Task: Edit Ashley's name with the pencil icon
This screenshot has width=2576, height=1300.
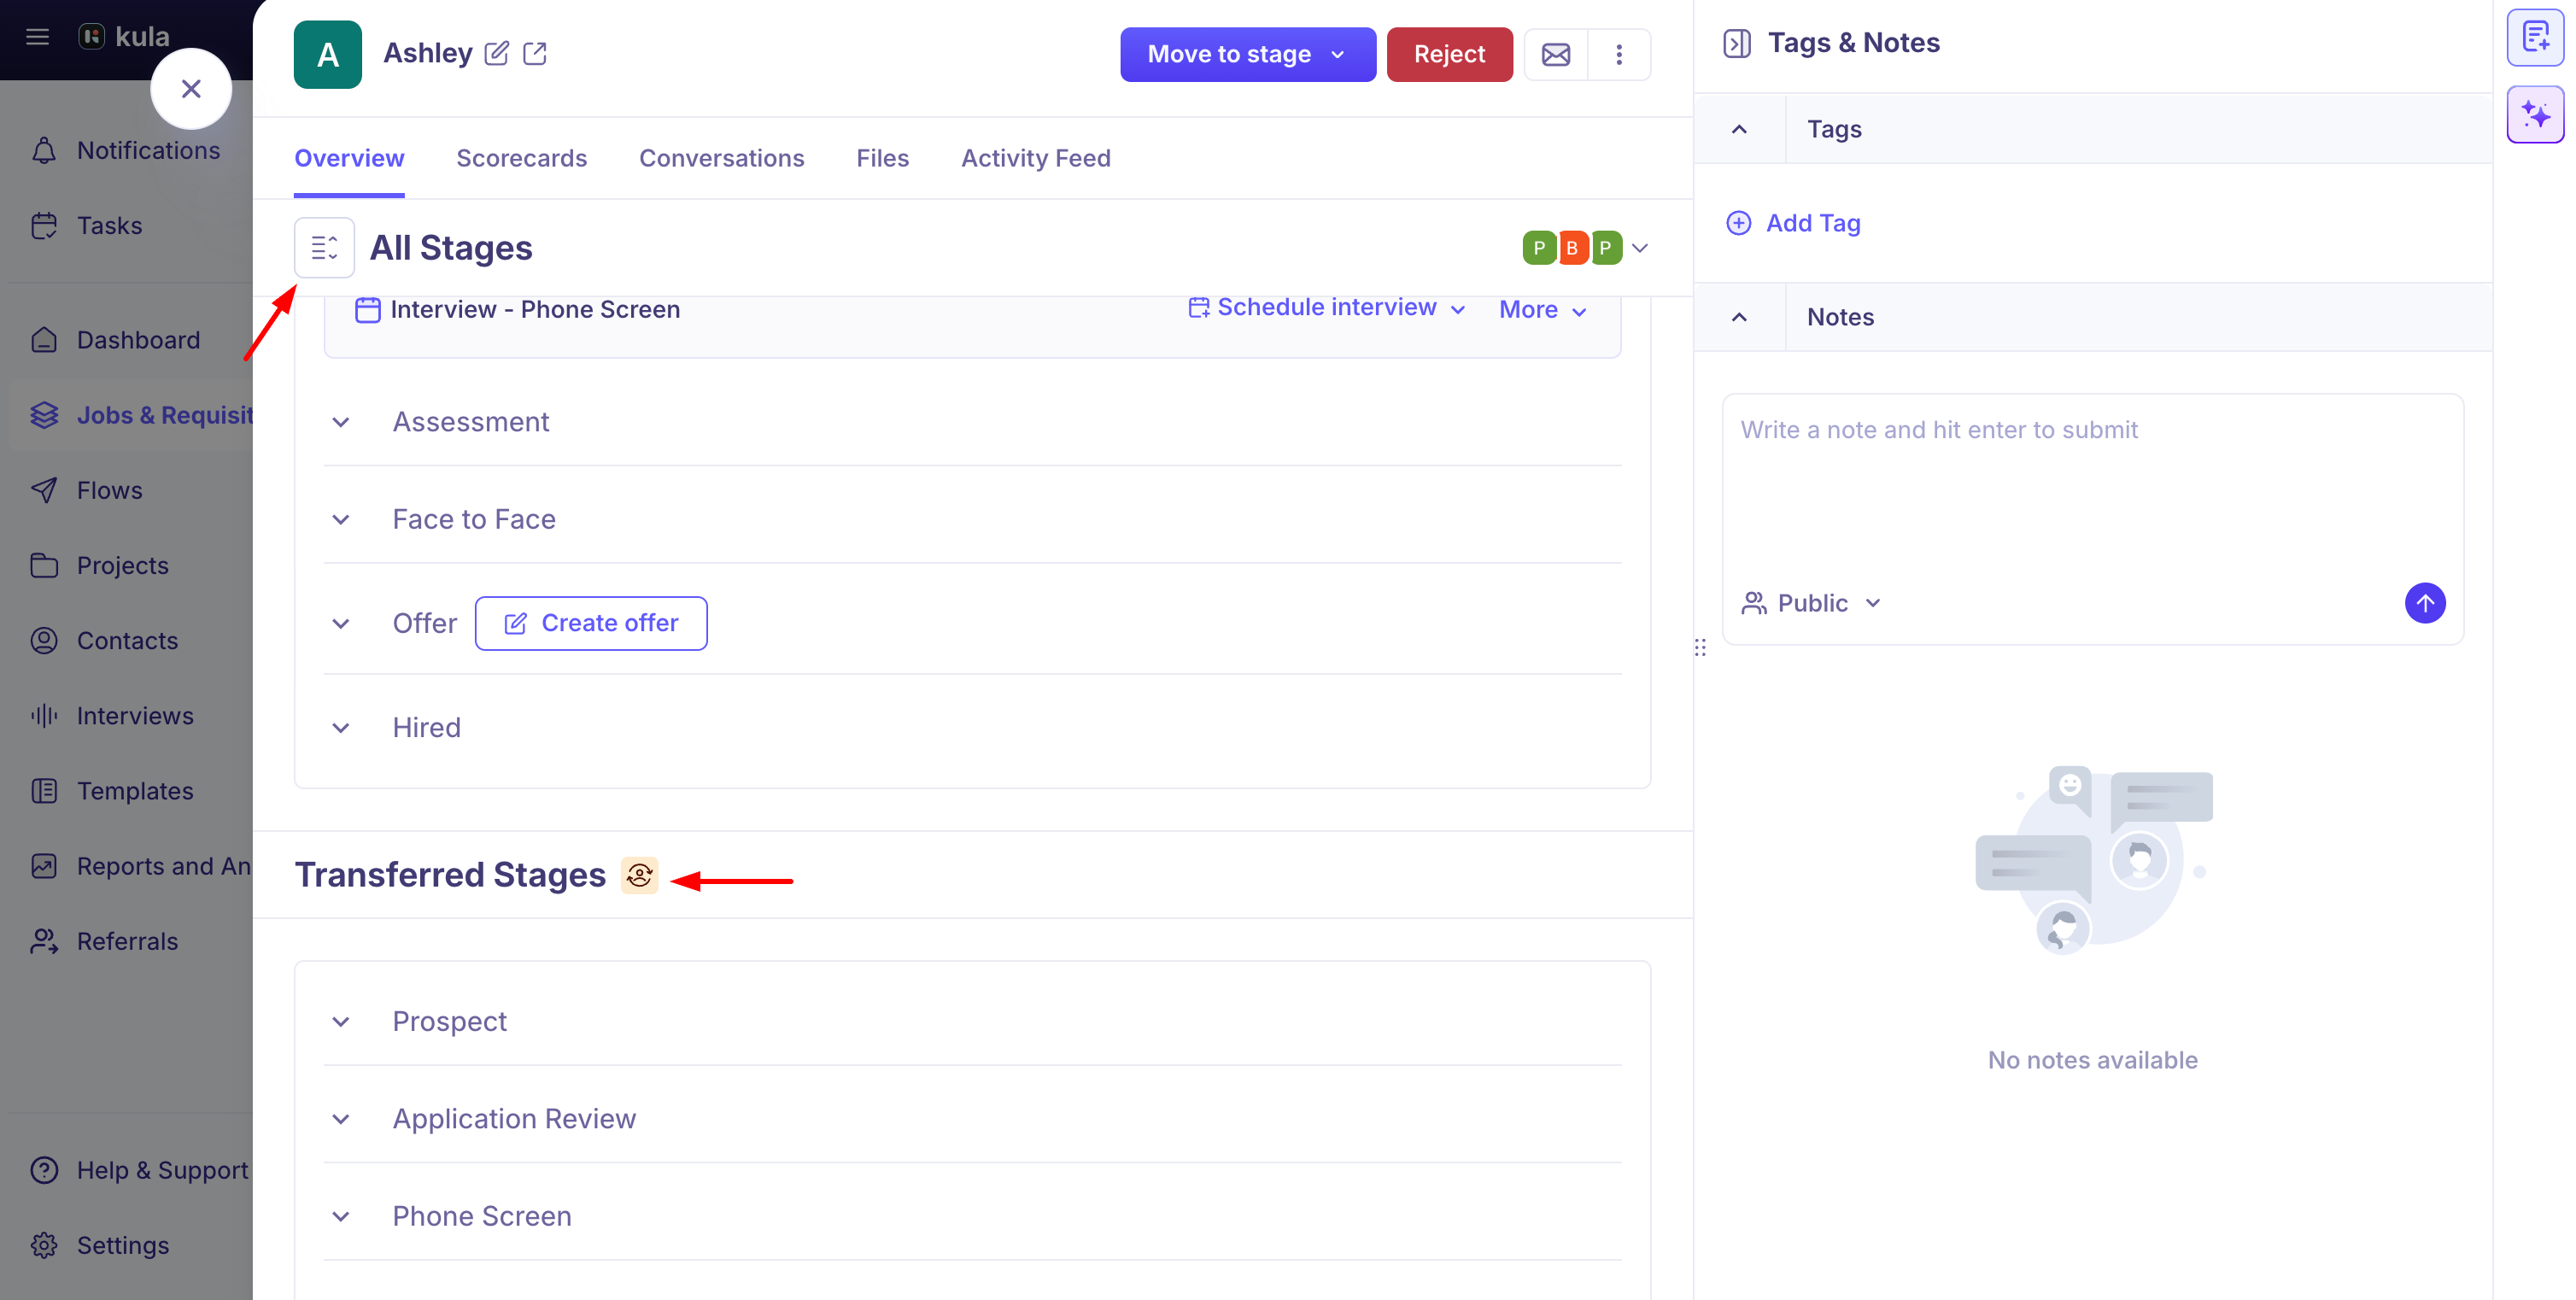Action: 498,53
